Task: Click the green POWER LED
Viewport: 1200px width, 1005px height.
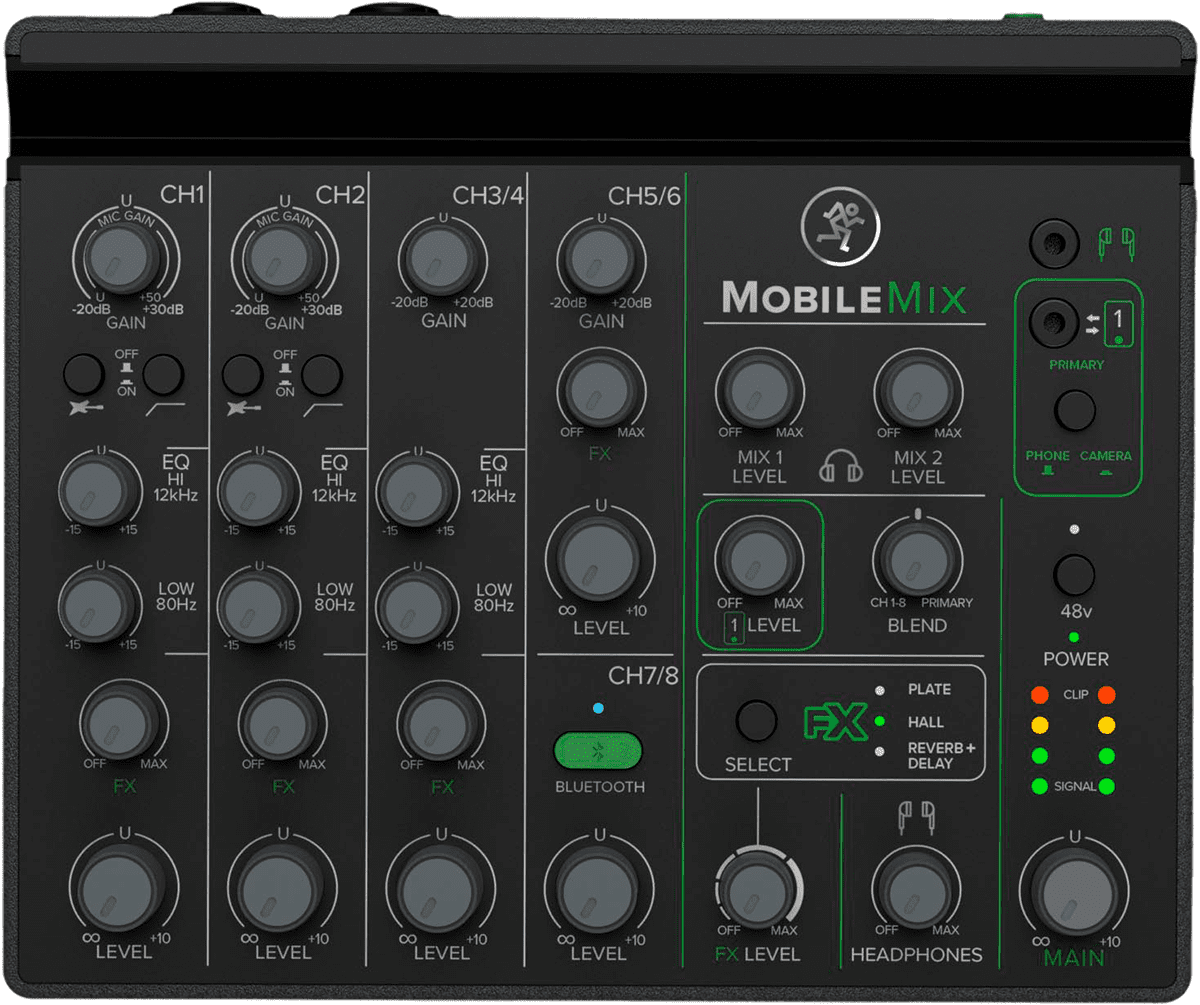Action: (x=1073, y=637)
